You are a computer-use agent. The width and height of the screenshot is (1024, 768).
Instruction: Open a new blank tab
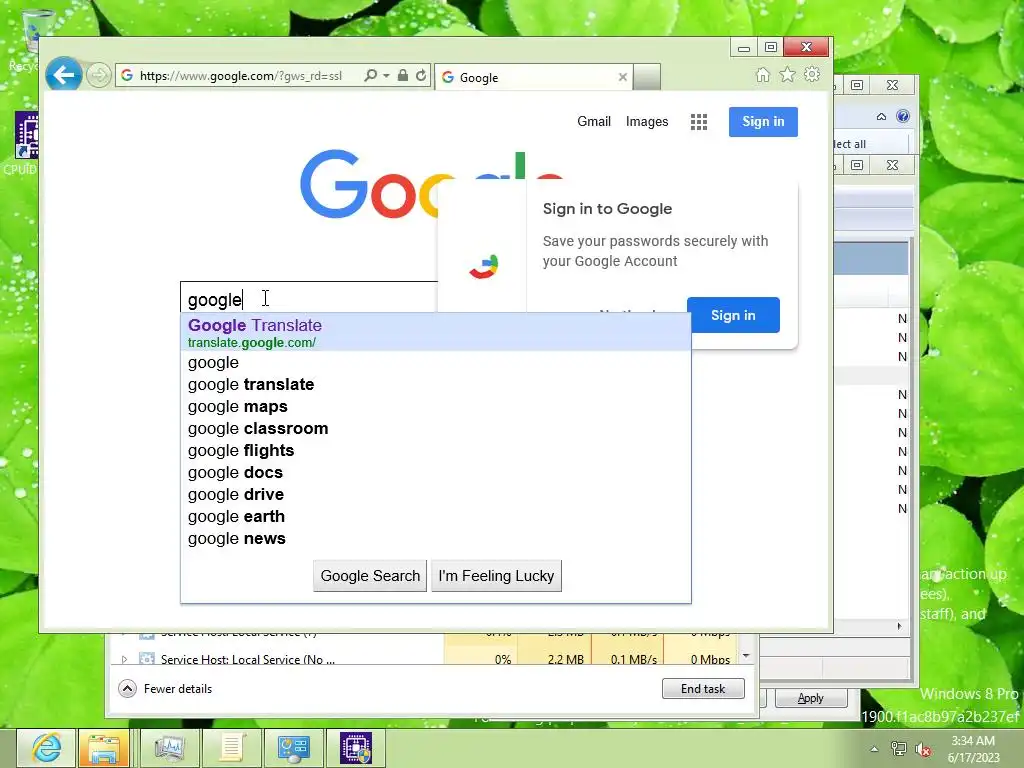[x=647, y=77]
